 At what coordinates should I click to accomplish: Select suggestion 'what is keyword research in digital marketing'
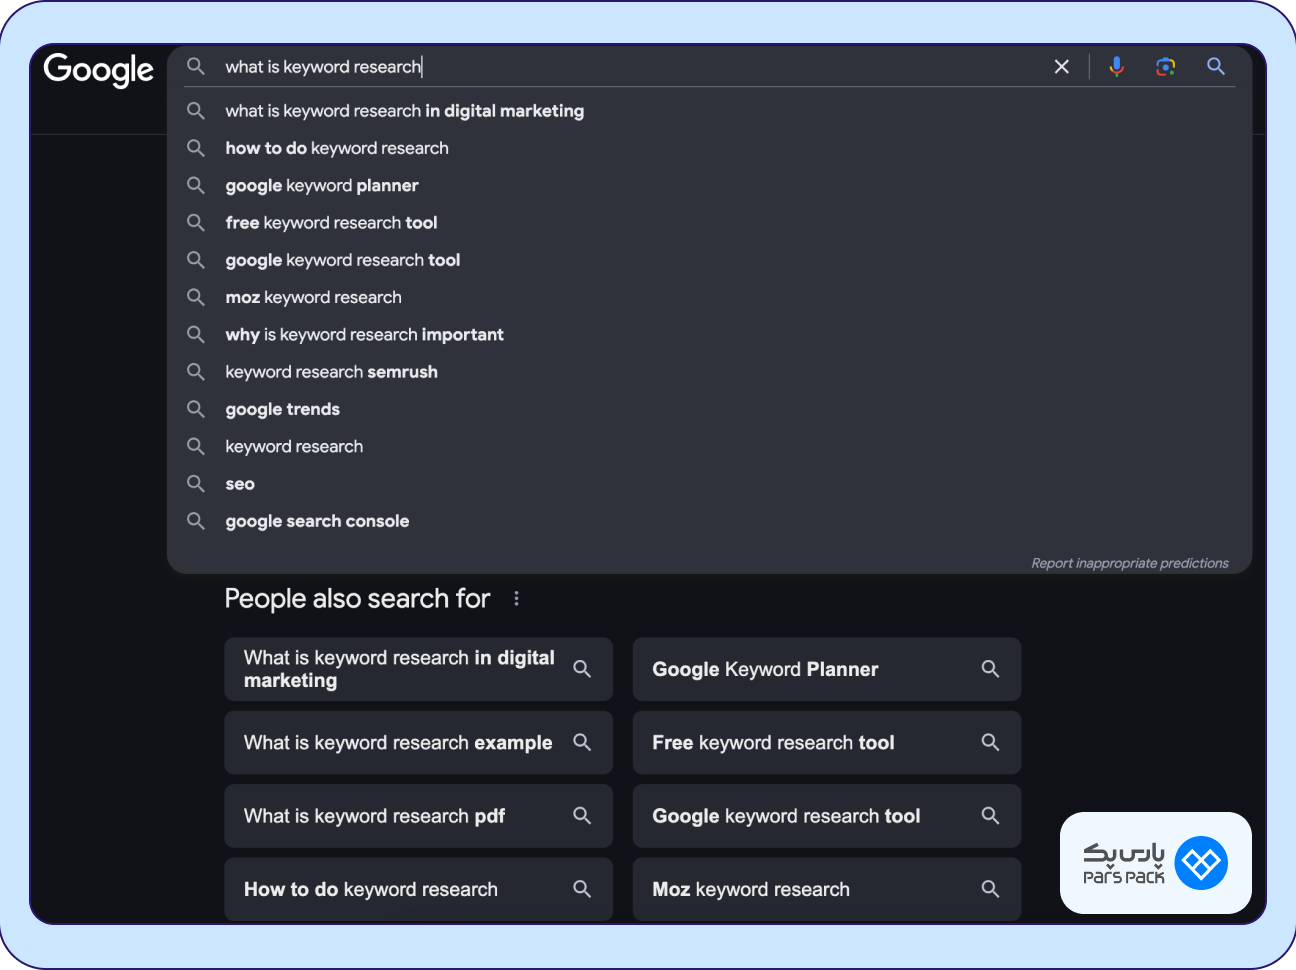pos(709,111)
